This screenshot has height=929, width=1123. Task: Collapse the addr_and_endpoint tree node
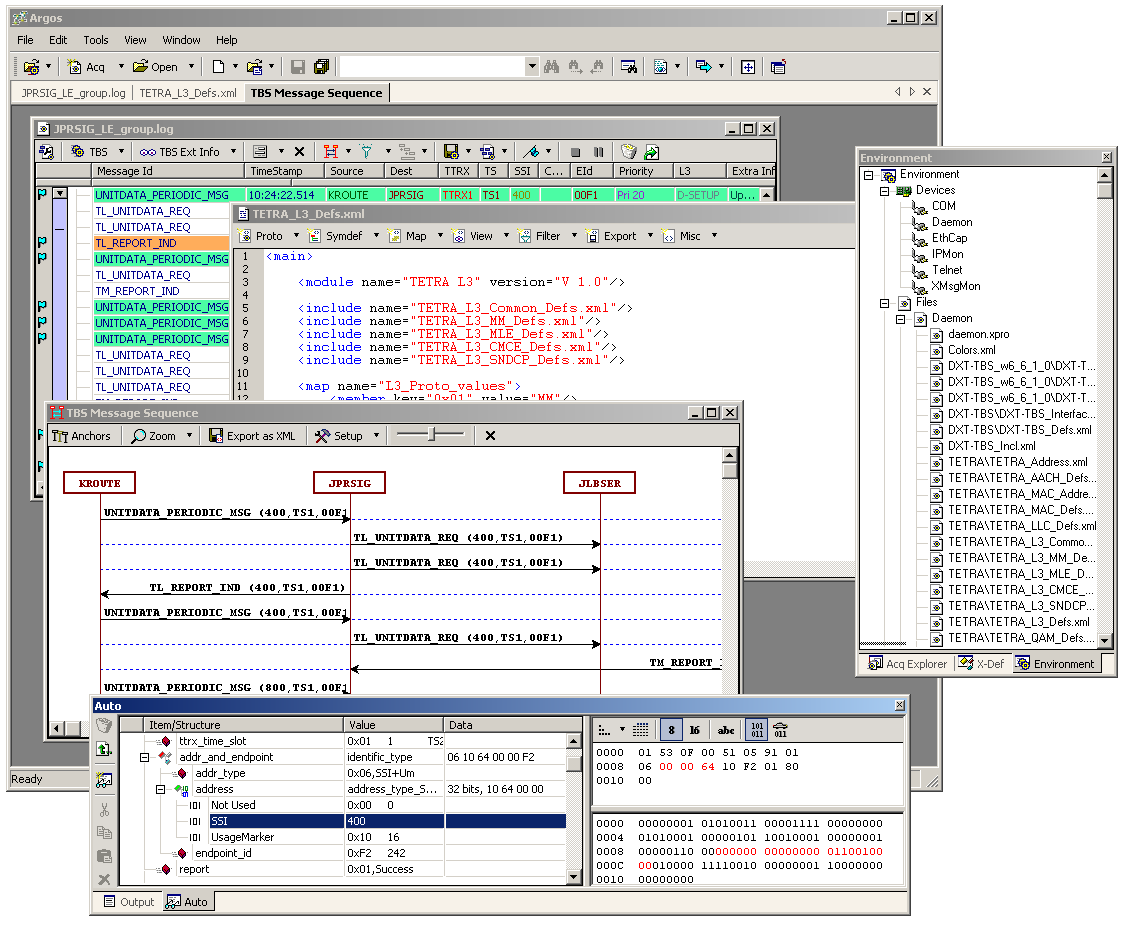click(145, 758)
